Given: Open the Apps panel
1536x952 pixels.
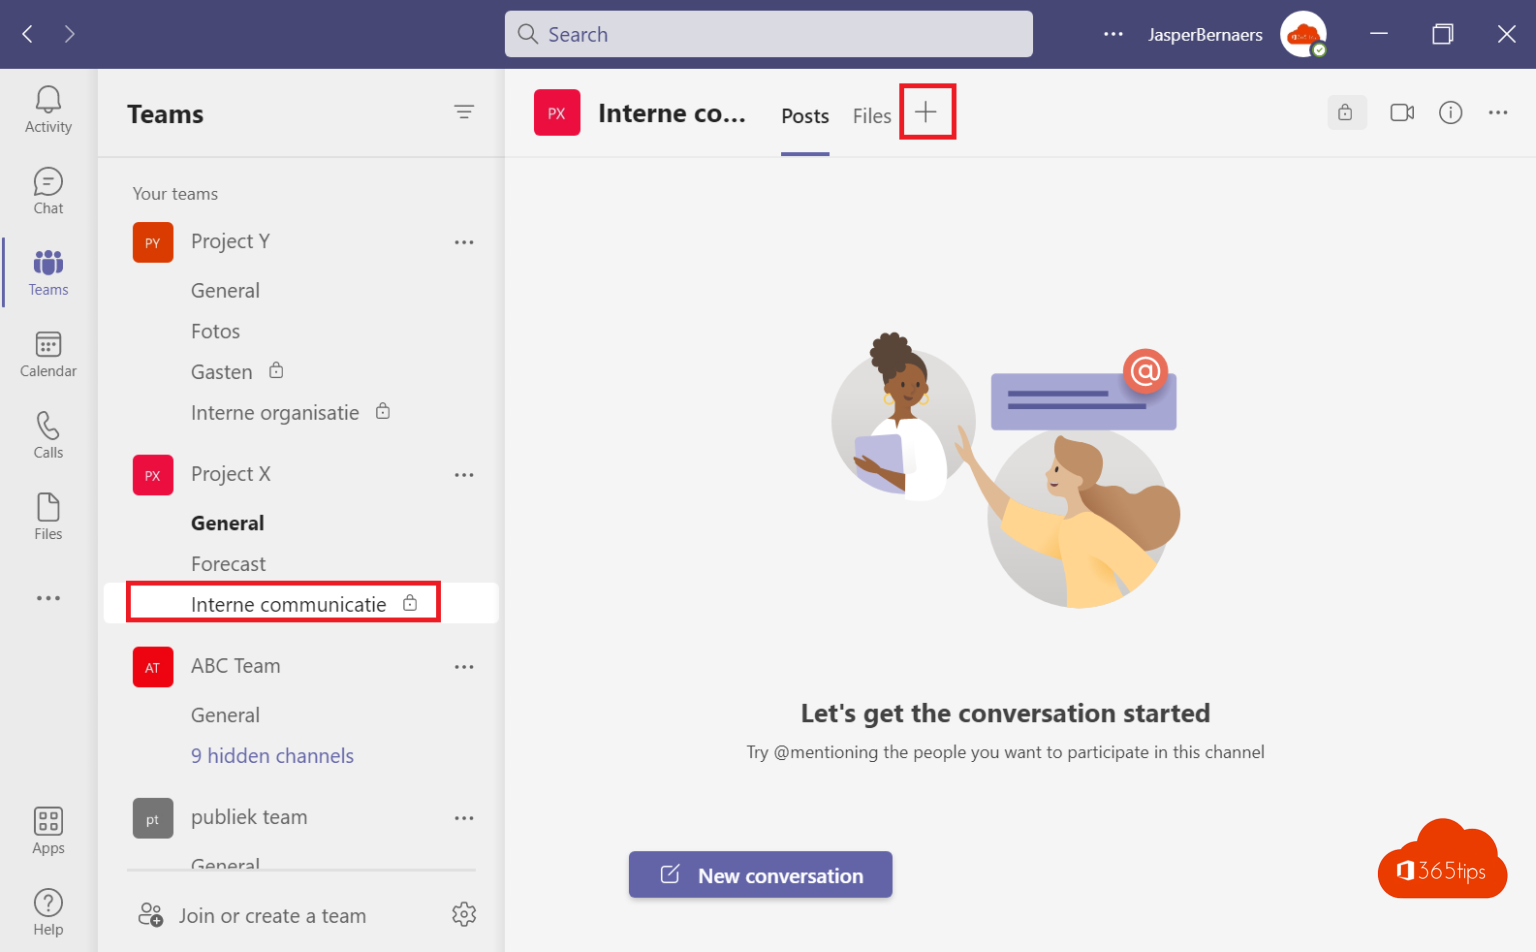Looking at the screenshot, I should [x=47, y=829].
